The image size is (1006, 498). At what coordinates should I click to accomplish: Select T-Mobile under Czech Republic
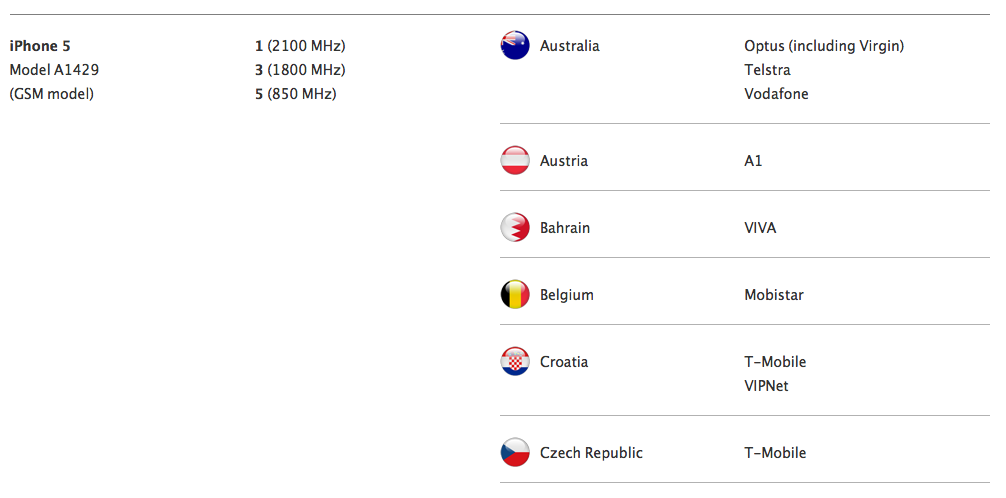click(x=775, y=453)
